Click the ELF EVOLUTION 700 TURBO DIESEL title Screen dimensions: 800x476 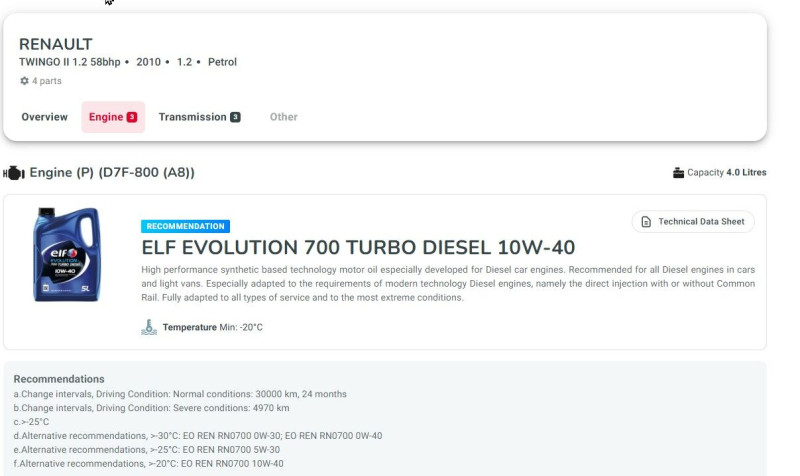coord(358,247)
